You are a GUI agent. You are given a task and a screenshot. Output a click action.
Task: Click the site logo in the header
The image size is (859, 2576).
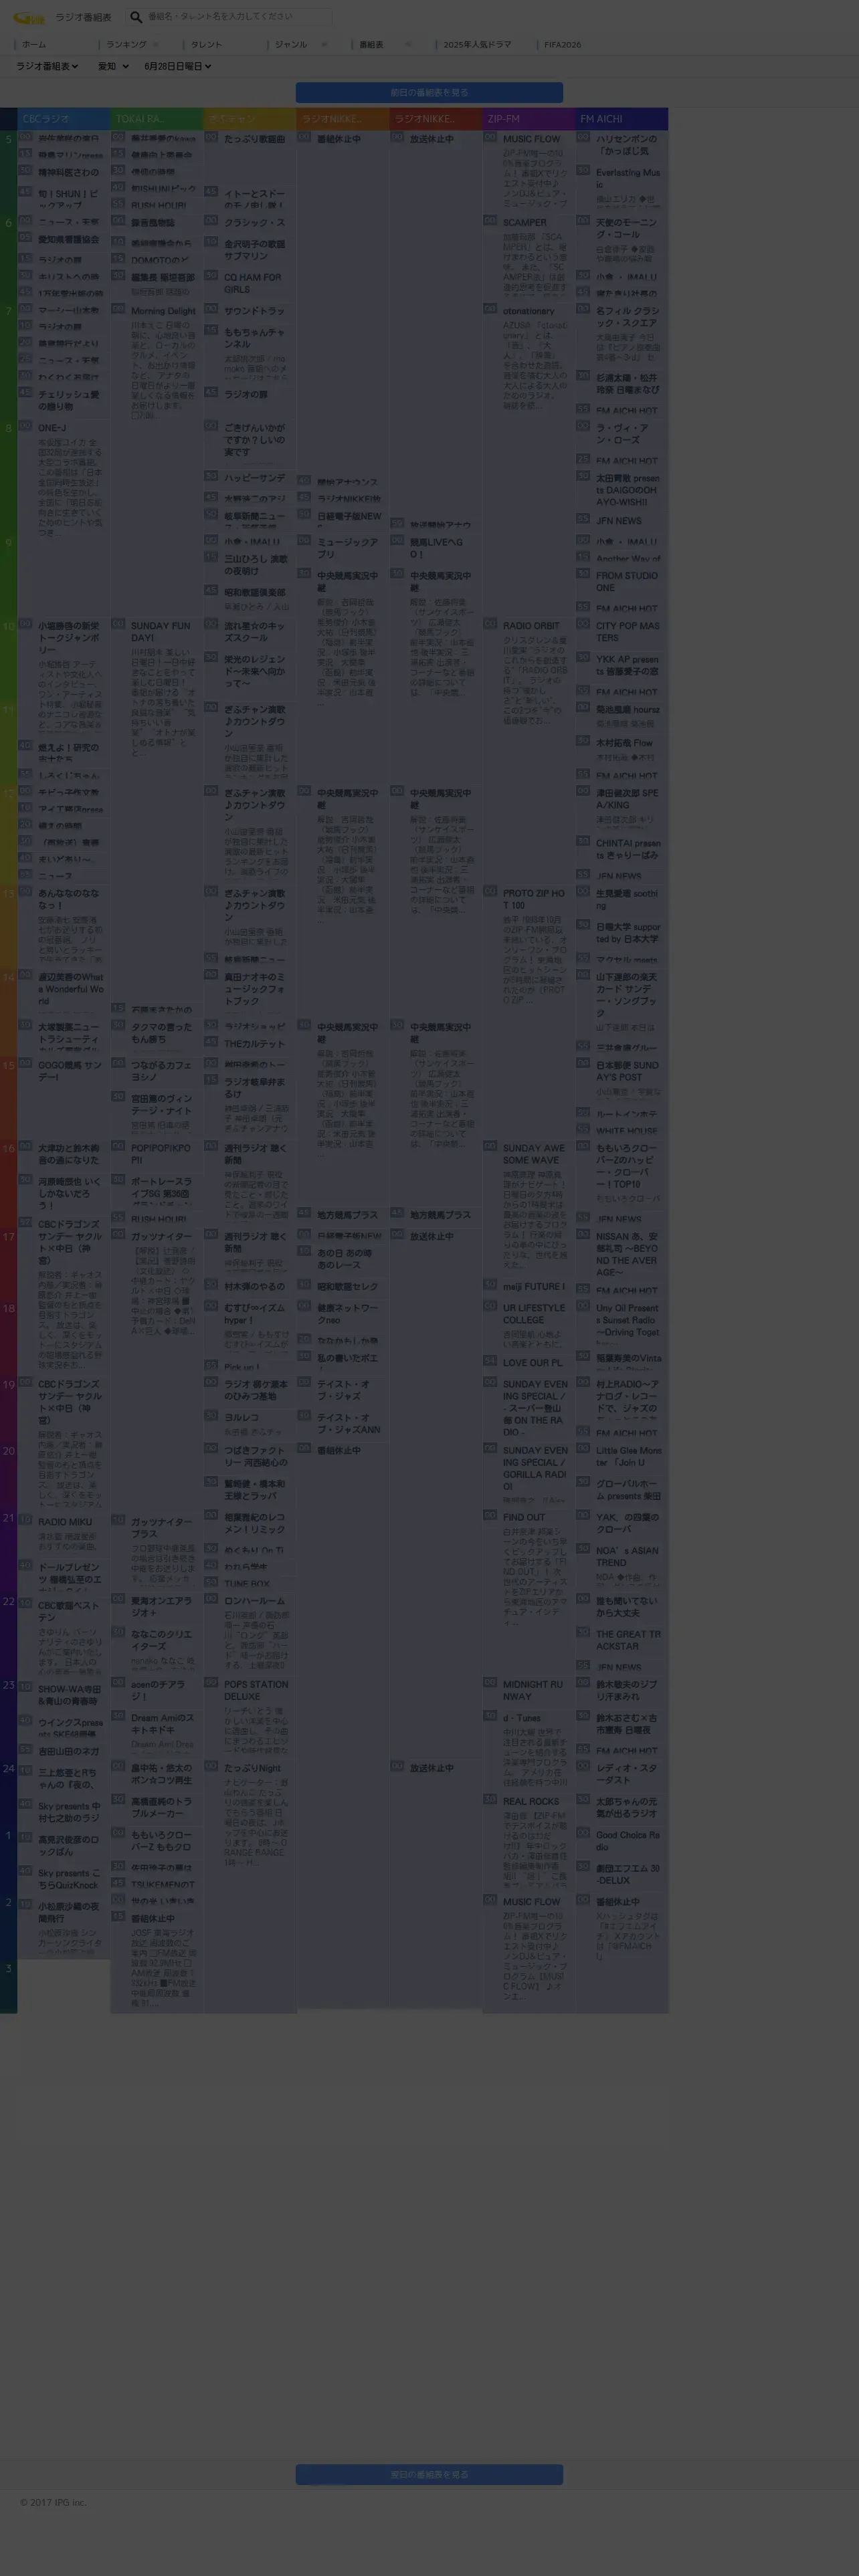pos(29,17)
